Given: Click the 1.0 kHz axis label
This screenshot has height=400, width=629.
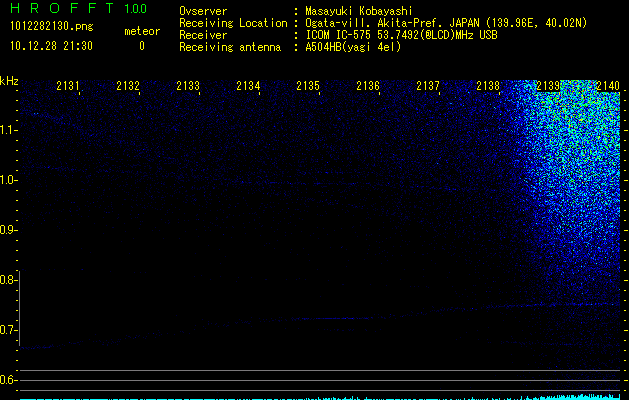Looking at the screenshot, I should [8, 180].
